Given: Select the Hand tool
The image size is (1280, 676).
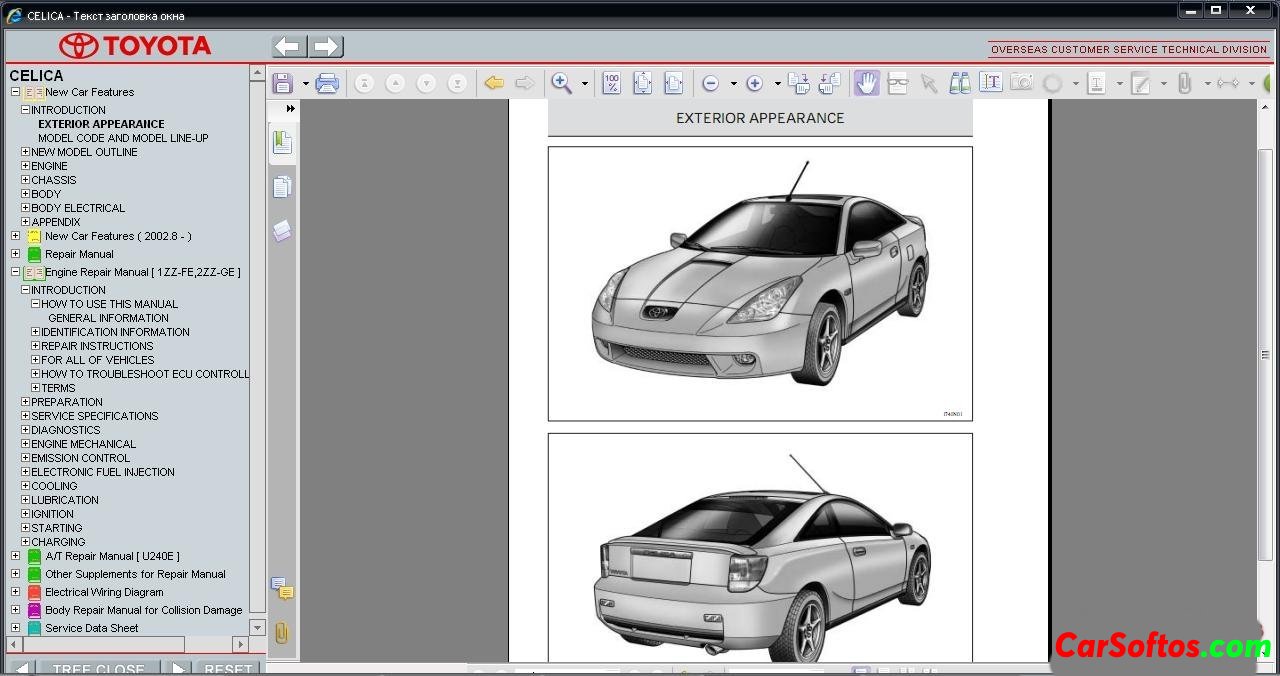Looking at the screenshot, I should tap(867, 84).
